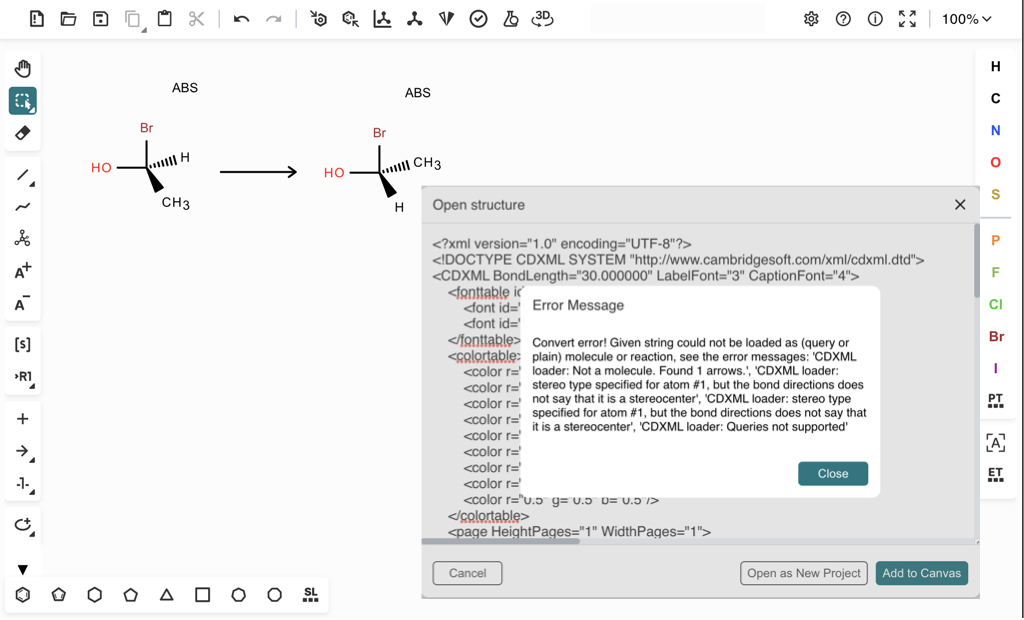Choose the Bromine atom button
This screenshot has height=620, width=1024.
coord(995,336)
